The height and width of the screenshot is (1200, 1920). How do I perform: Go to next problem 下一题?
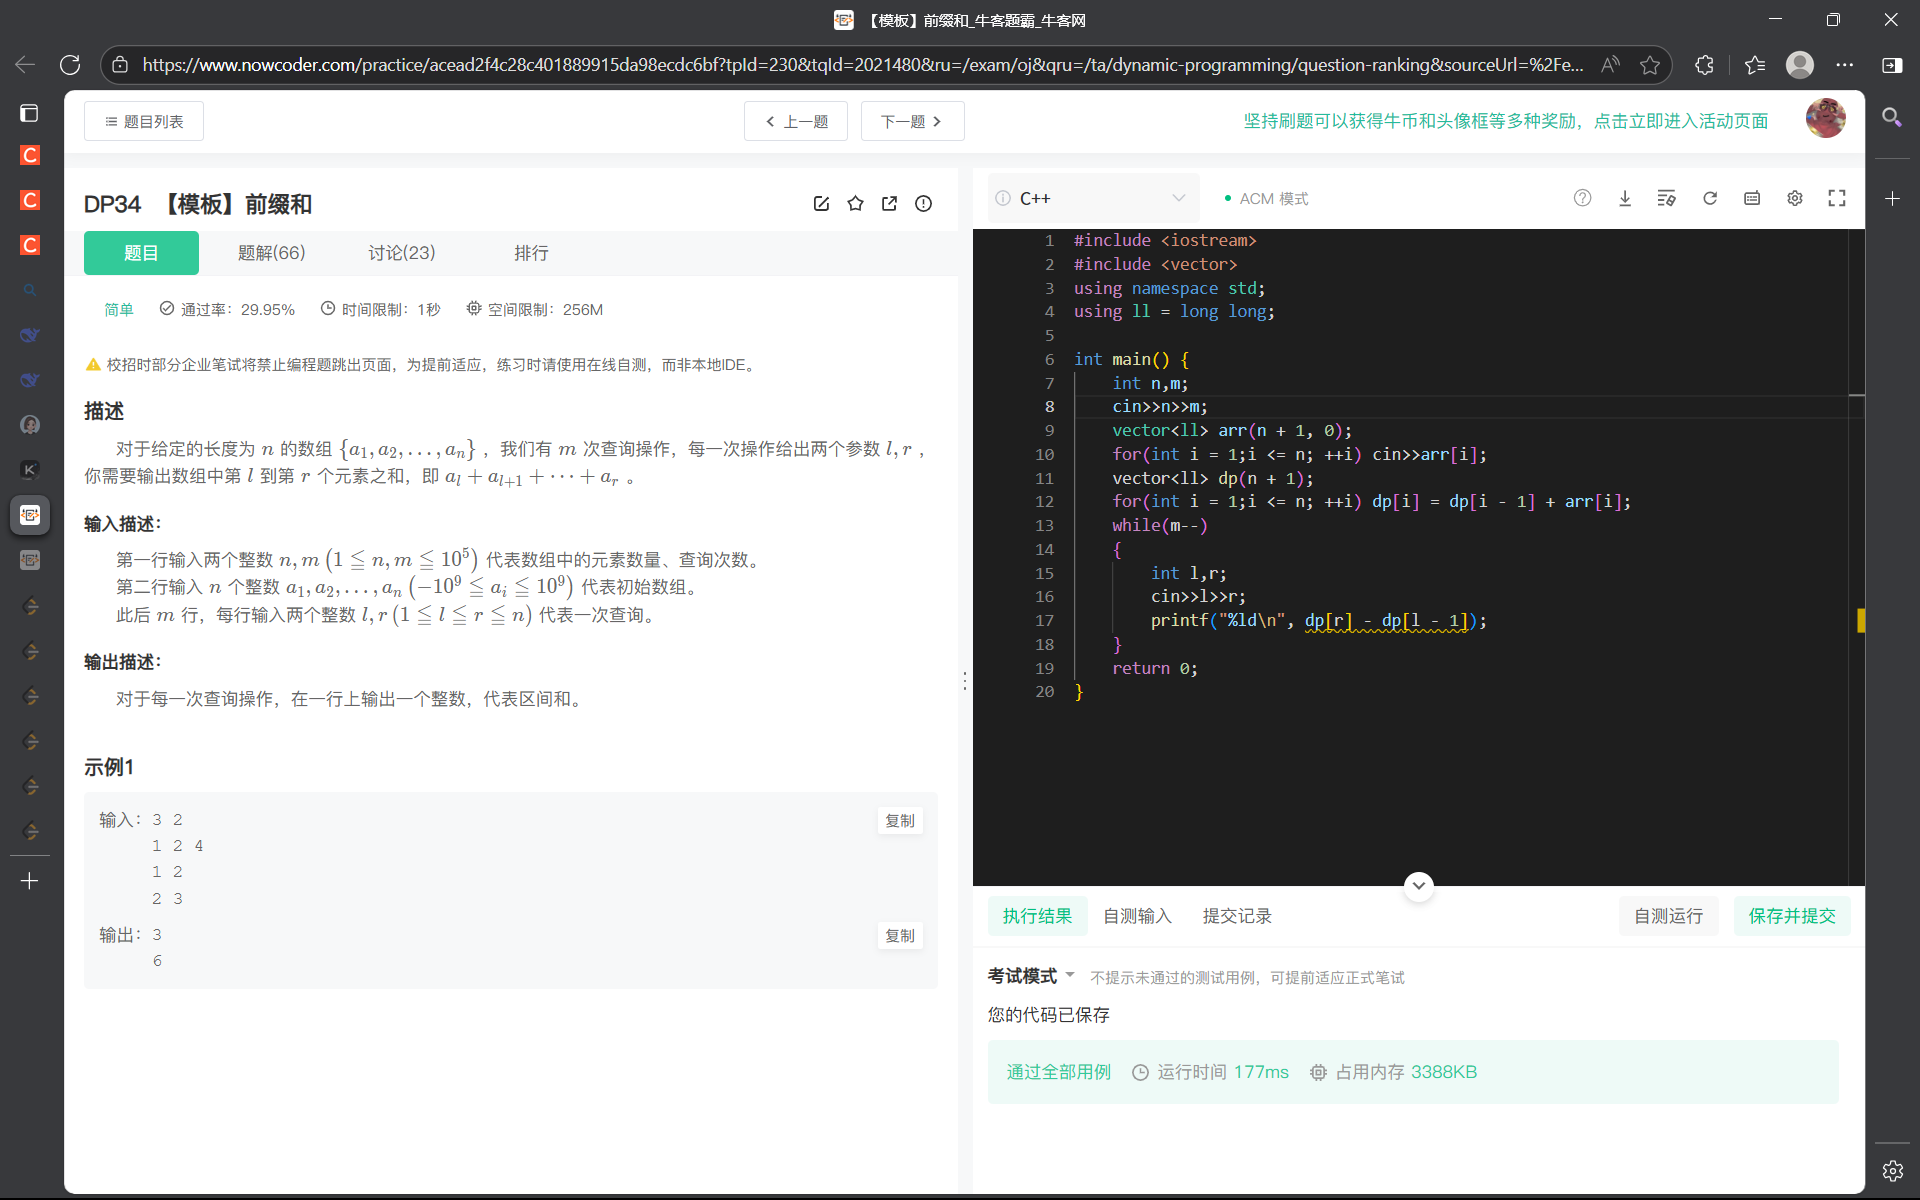pos(912,121)
